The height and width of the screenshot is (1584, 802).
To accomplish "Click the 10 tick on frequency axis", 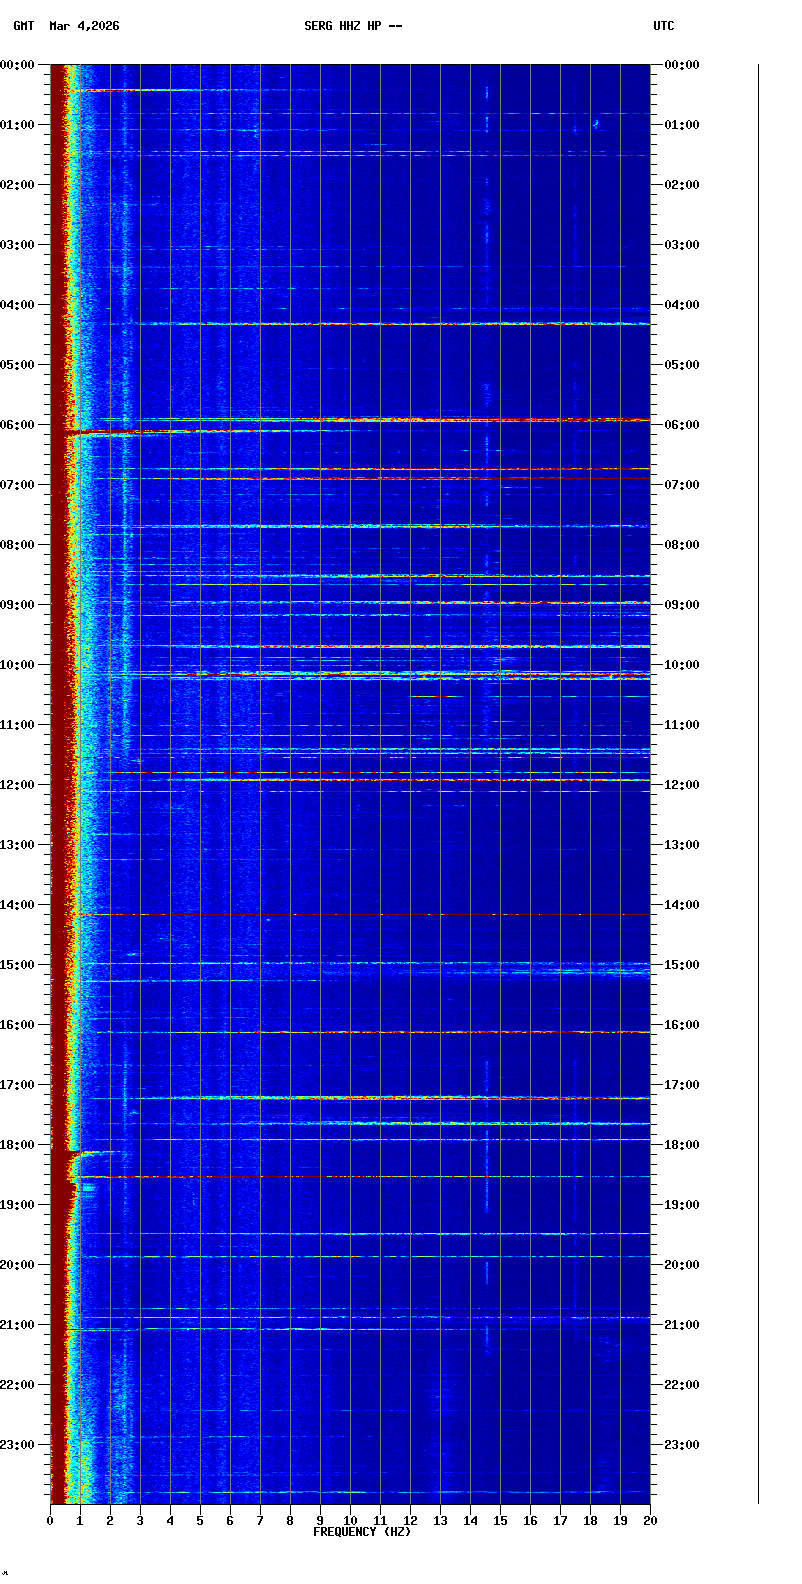I will coord(350,1521).
